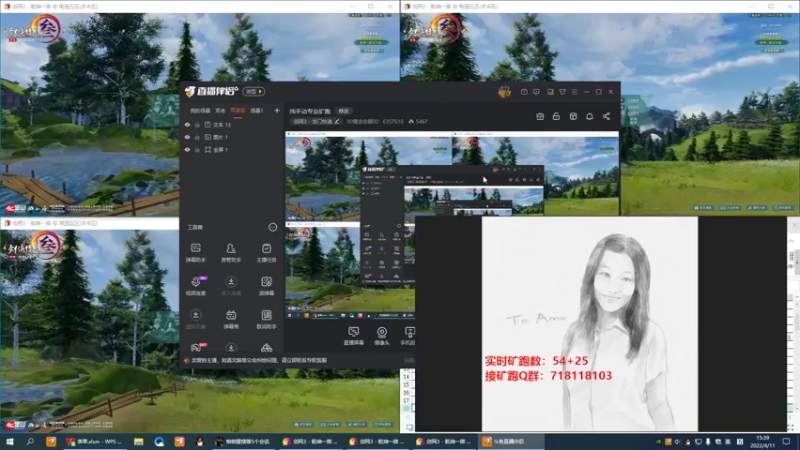Open the 弹幕秀 tool
Image resolution: width=800 pixels, height=450 pixels.
point(231,319)
